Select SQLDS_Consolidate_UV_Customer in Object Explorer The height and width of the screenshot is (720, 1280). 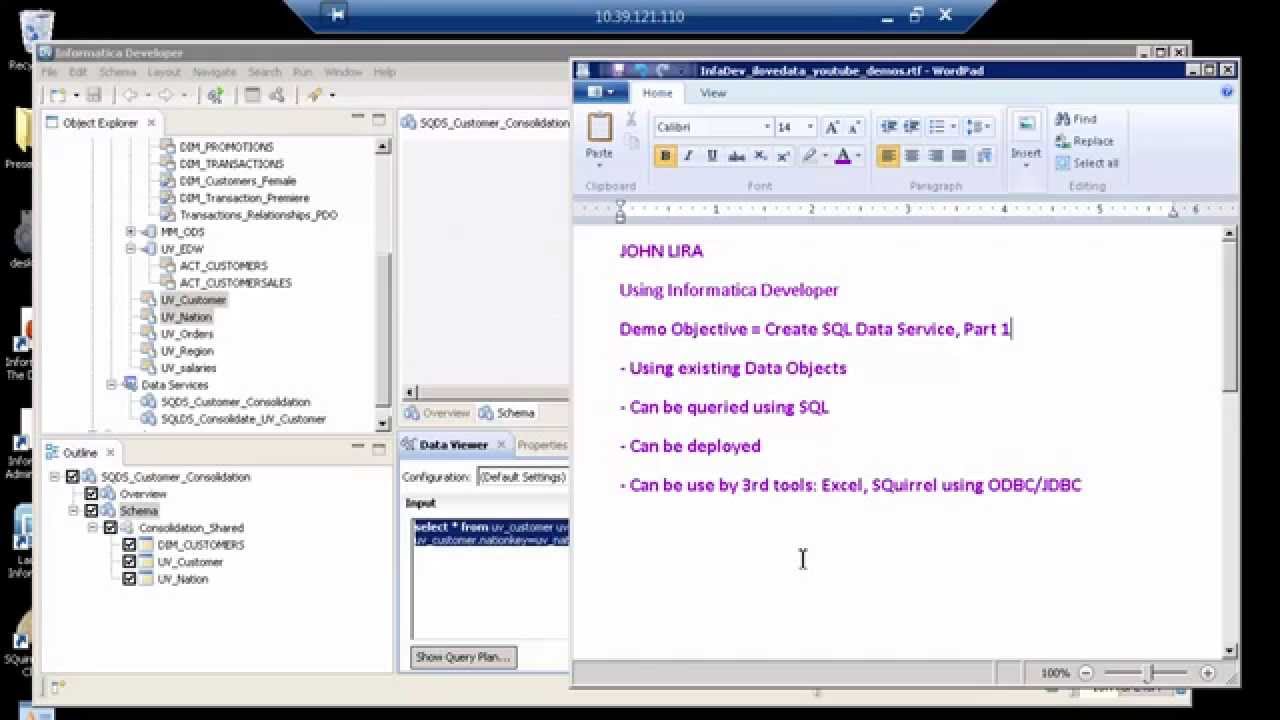pyautogui.click(x=243, y=419)
